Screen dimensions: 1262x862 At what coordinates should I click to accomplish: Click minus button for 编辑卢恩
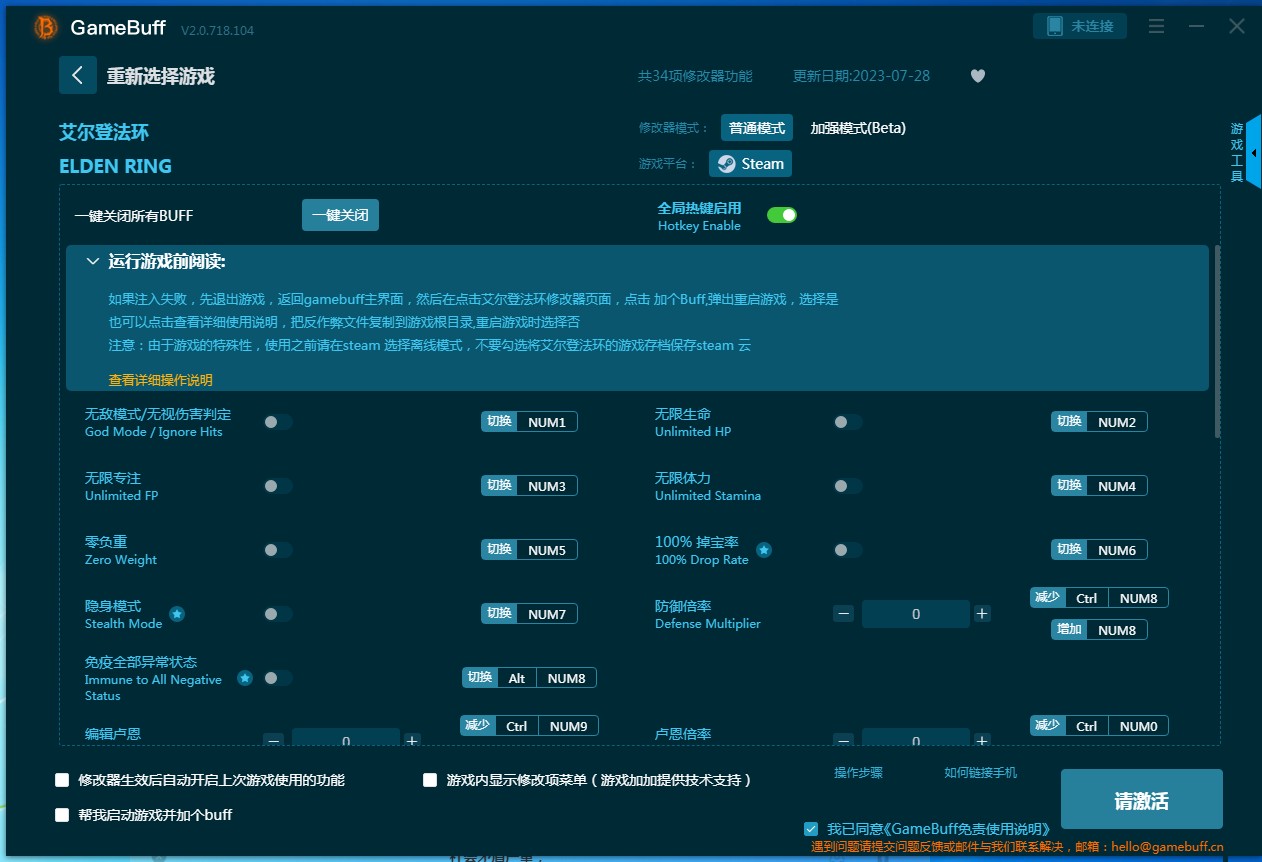click(x=273, y=741)
